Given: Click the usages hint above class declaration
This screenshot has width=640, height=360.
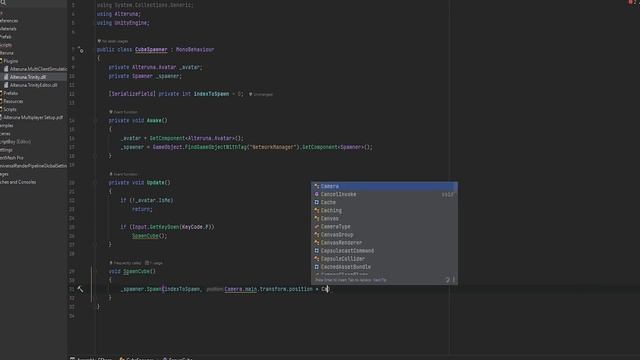Looking at the screenshot, I should tap(113, 41).
